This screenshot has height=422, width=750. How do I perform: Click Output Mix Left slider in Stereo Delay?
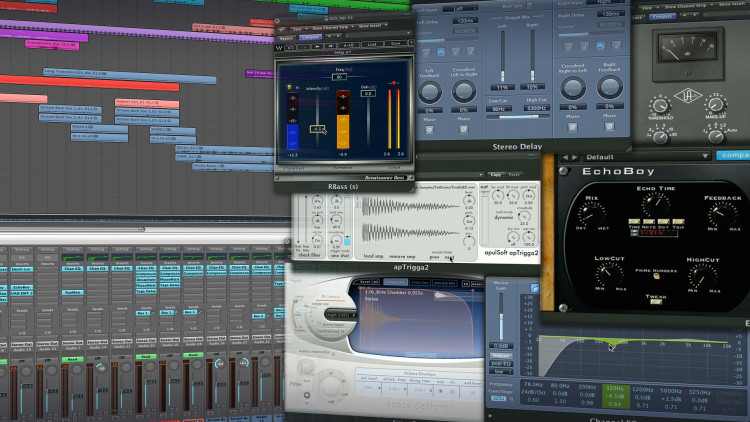point(502,55)
